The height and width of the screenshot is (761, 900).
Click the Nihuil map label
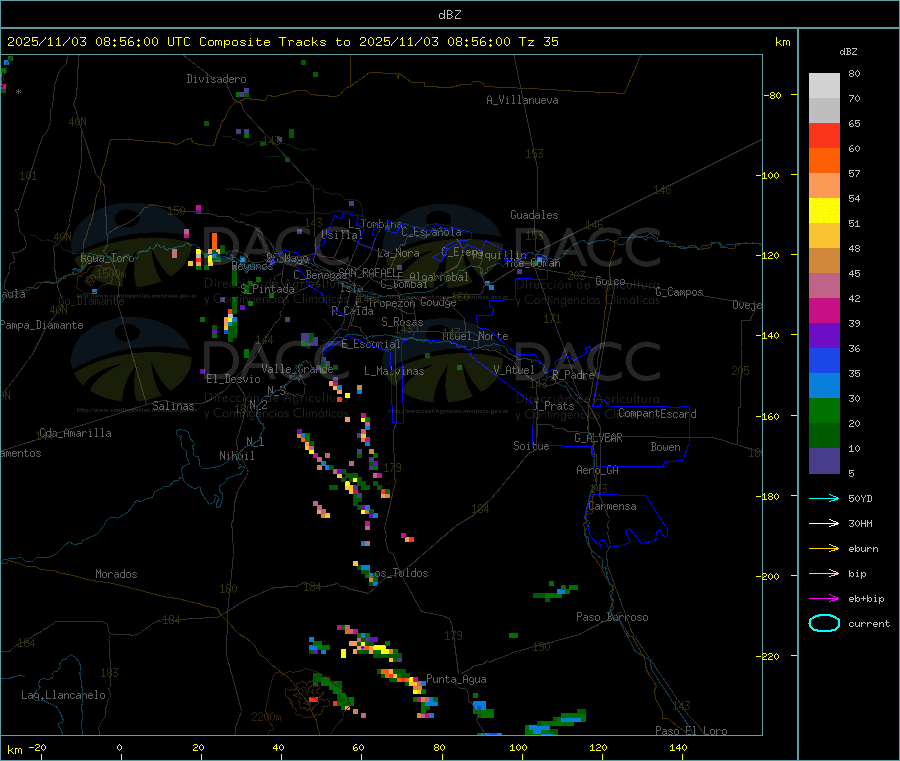236,456
